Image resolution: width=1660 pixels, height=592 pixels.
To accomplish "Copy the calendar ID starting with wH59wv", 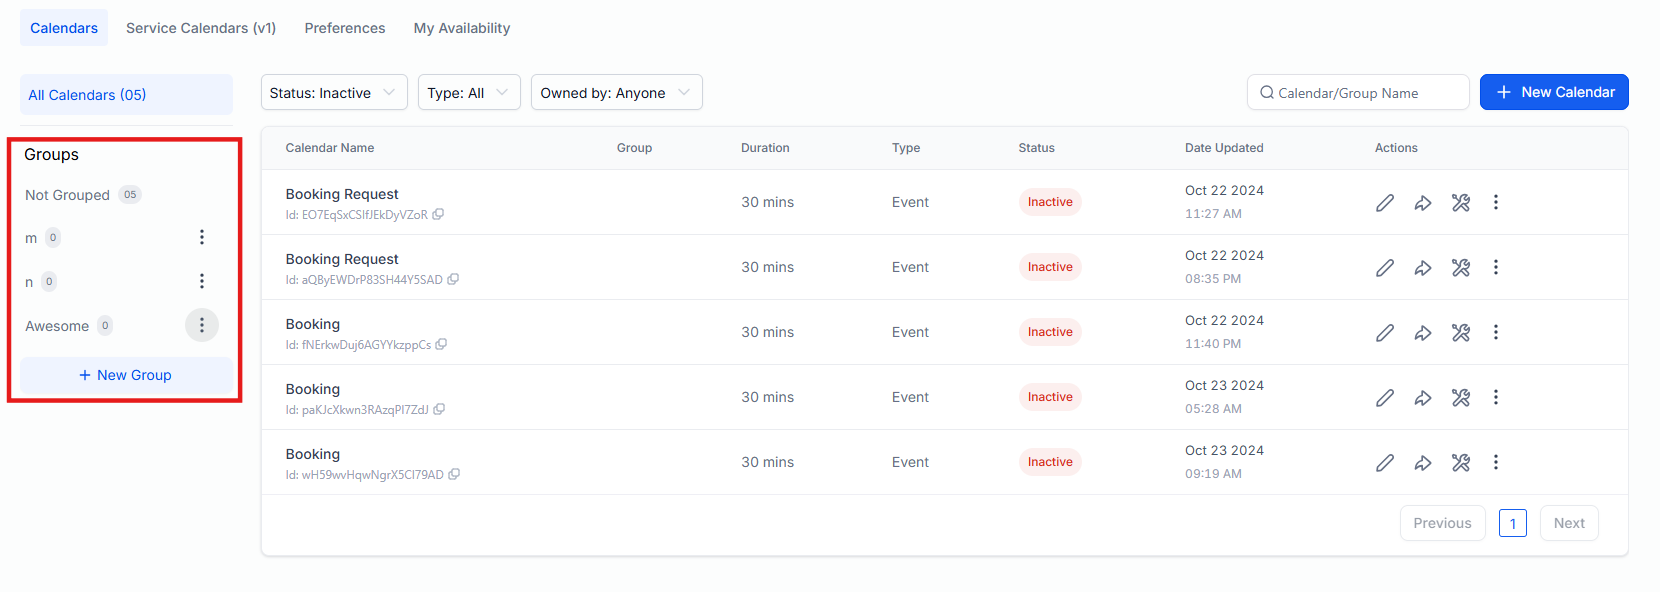I will coord(454,475).
